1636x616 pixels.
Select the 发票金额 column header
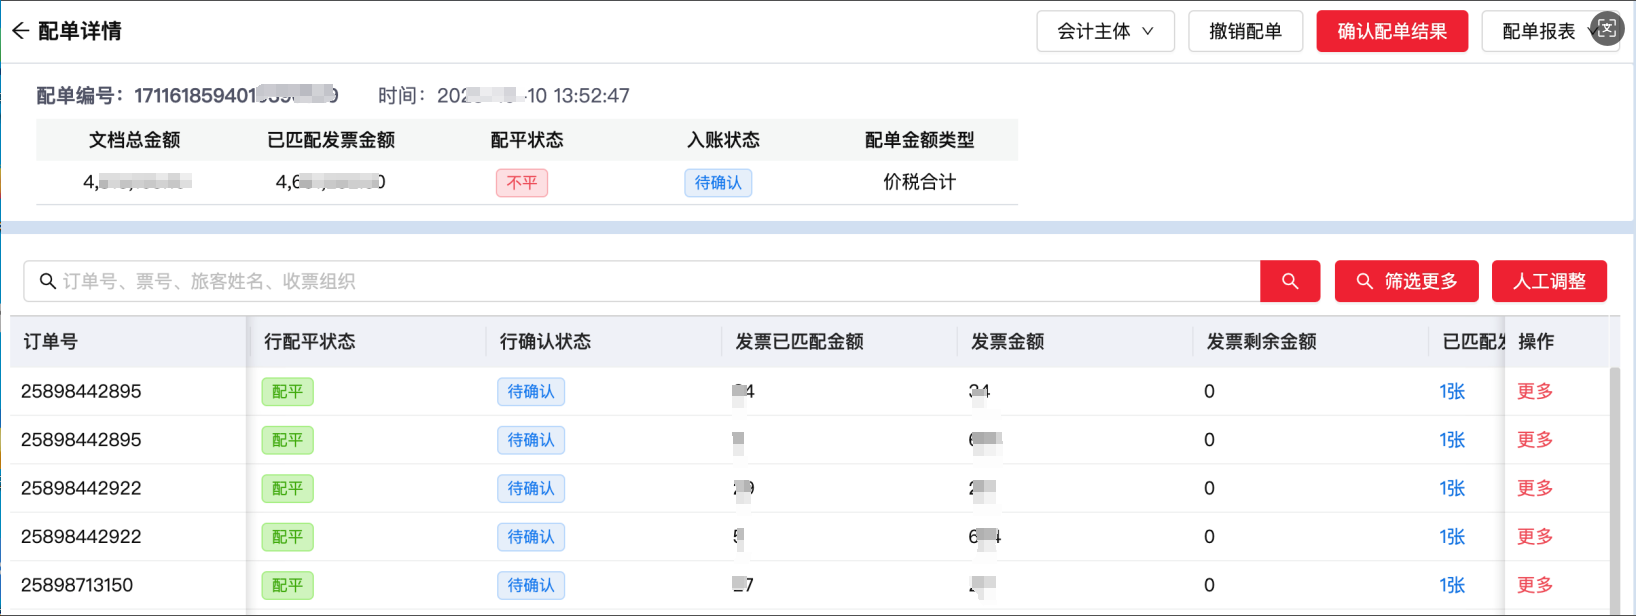(1008, 342)
